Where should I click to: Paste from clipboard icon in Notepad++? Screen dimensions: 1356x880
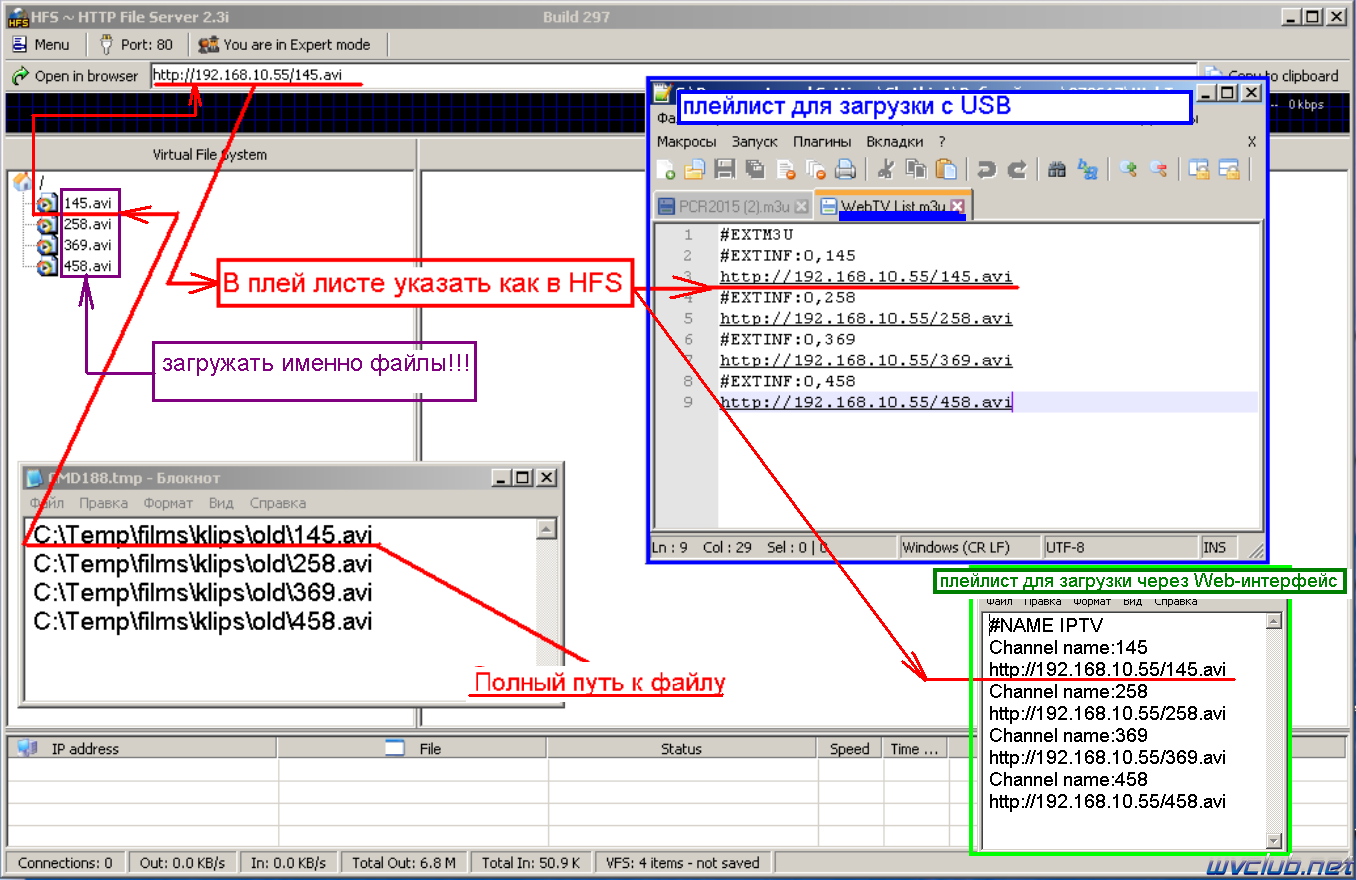coord(946,170)
